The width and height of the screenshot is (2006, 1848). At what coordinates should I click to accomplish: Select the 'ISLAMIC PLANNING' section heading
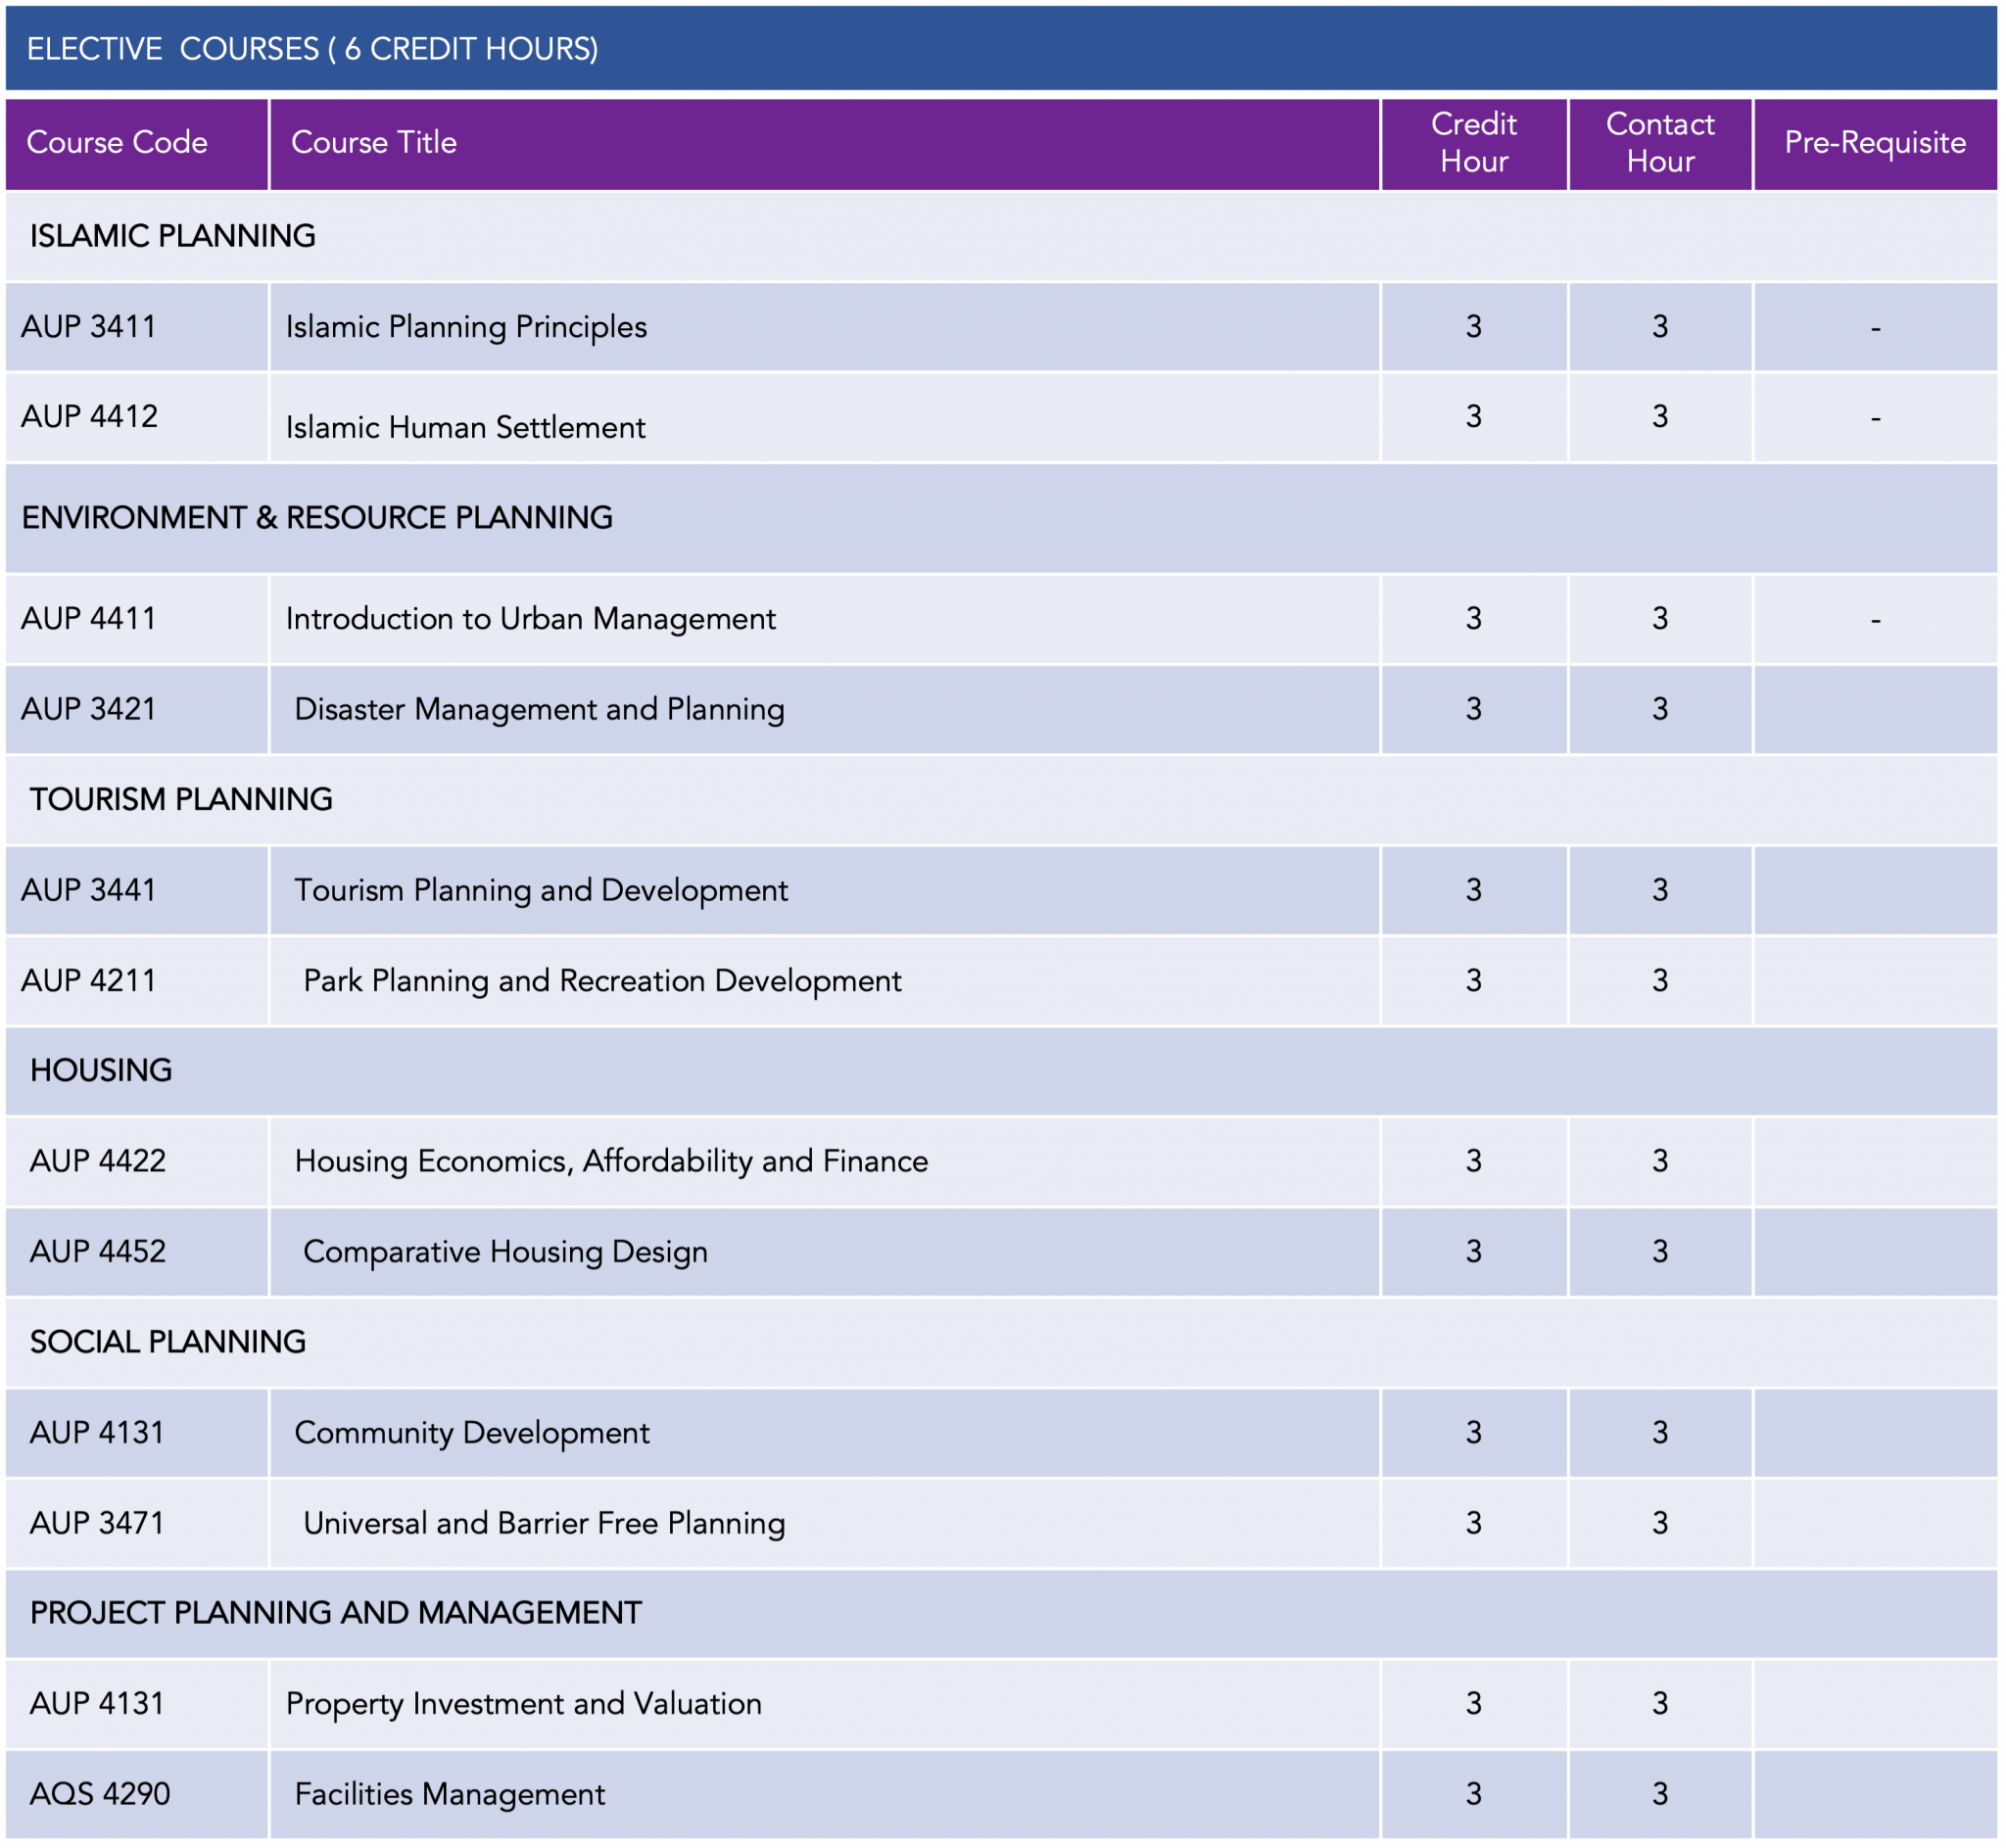click(173, 236)
